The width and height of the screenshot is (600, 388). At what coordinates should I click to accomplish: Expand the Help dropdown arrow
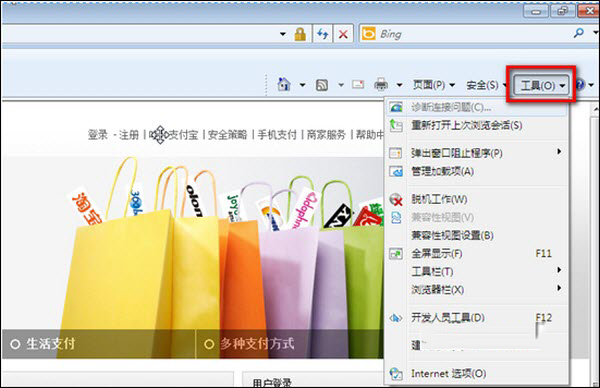click(x=591, y=85)
